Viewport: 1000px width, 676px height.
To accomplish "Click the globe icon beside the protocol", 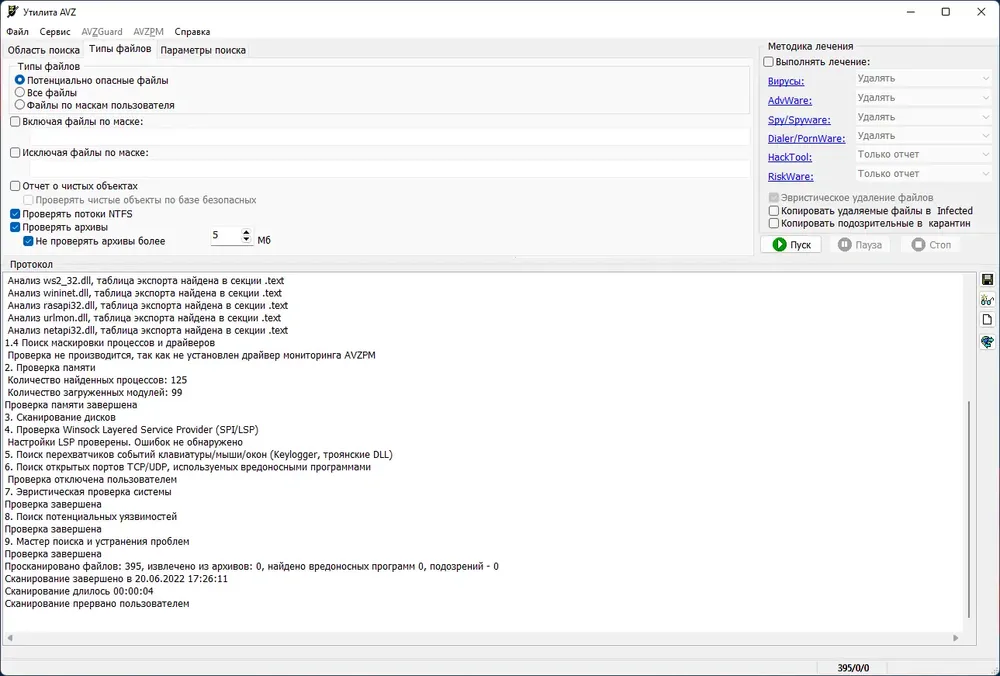I will pyautogui.click(x=987, y=342).
